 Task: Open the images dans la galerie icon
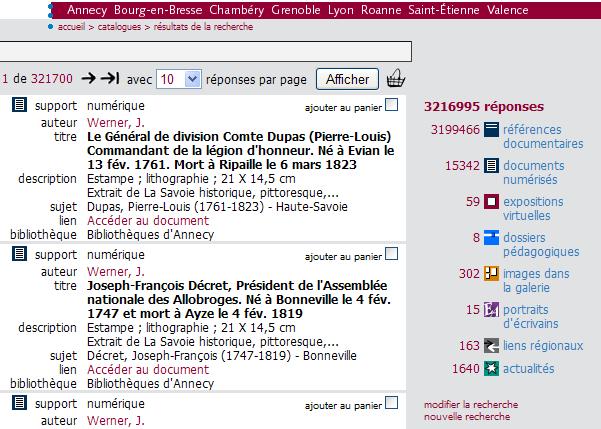(x=491, y=273)
